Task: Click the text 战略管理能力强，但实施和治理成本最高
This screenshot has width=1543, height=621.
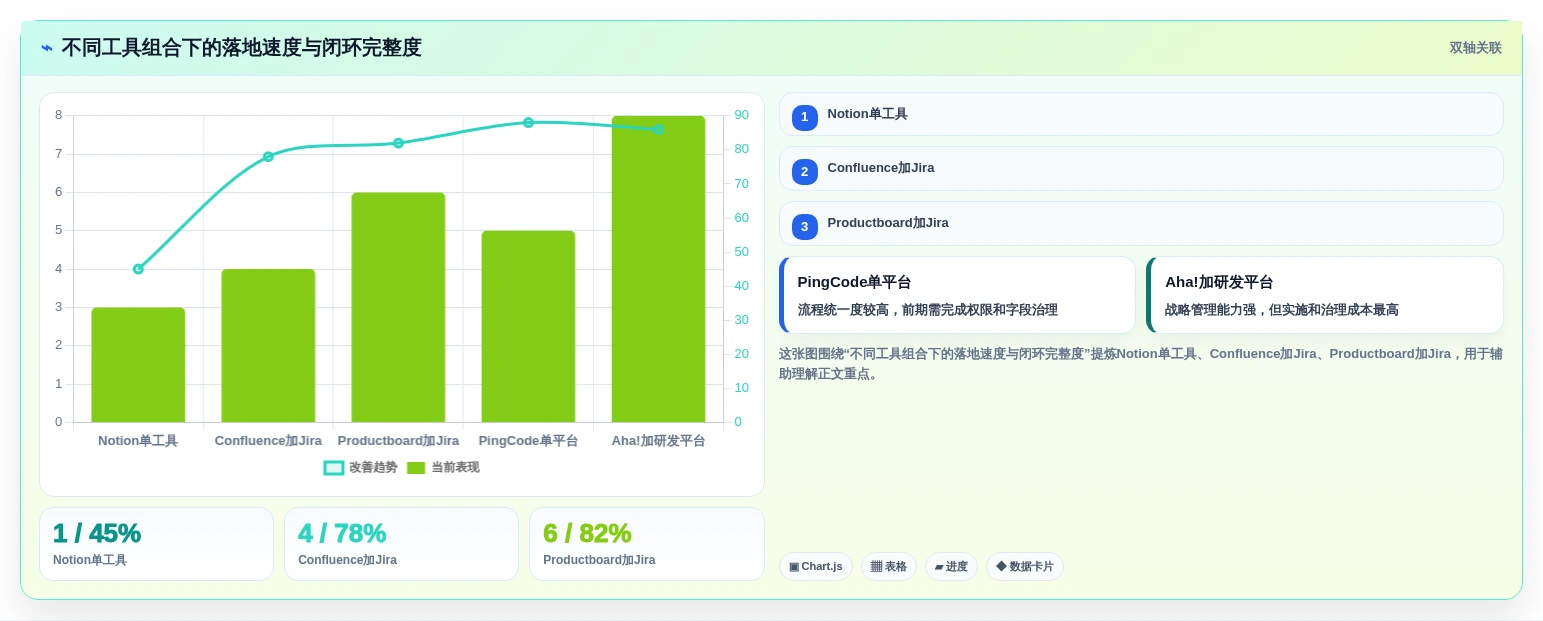Action: pos(1281,310)
